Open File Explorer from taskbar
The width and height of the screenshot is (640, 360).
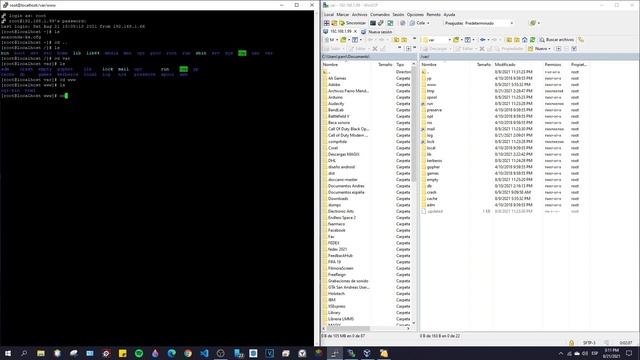click(41, 353)
